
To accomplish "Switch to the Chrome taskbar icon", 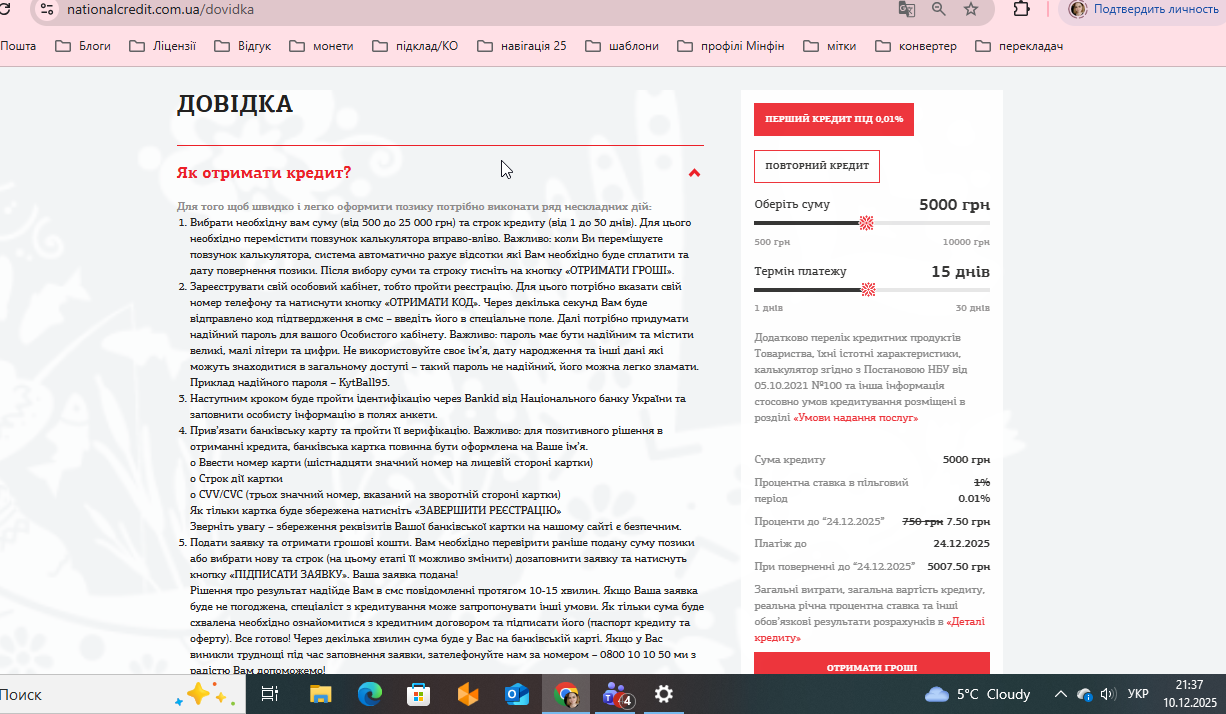I will [x=567, y=693].
